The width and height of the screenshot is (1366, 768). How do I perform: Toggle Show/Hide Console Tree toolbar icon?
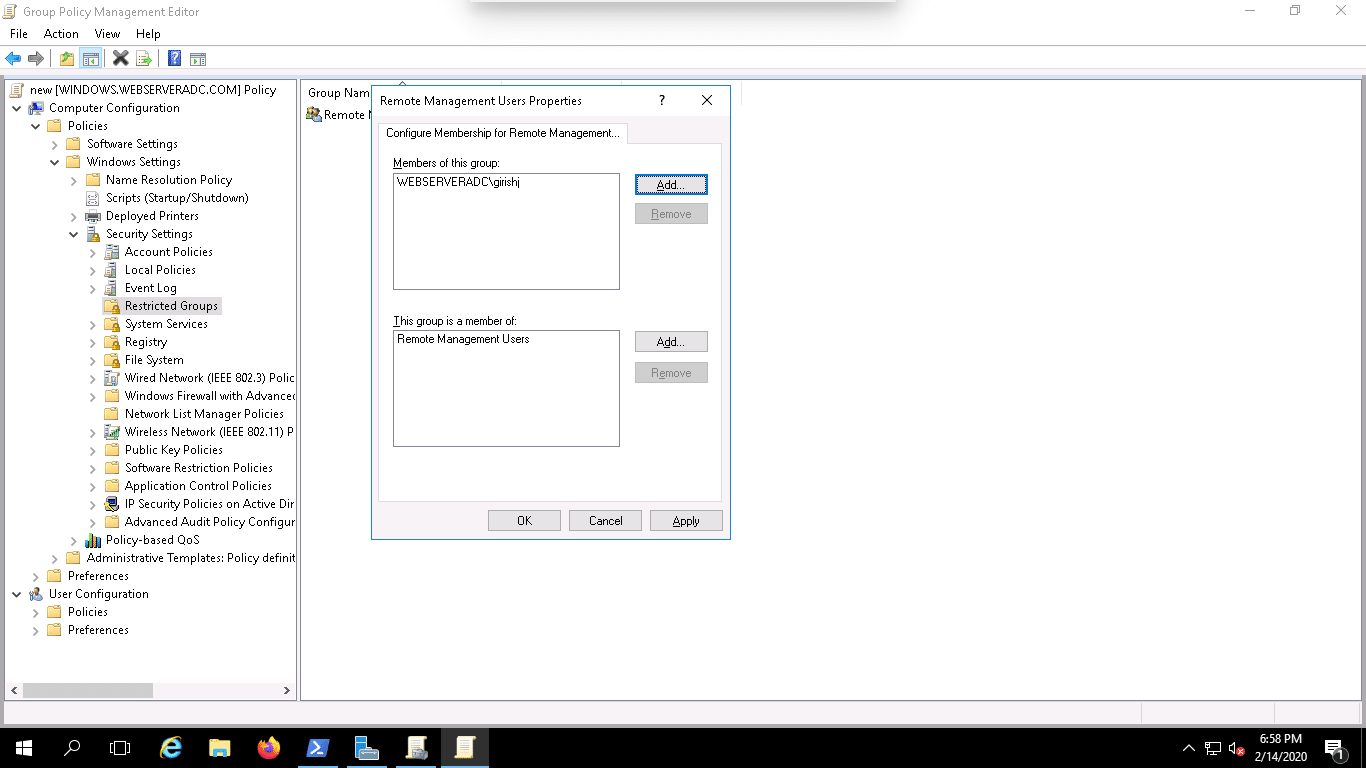[91, 59]
